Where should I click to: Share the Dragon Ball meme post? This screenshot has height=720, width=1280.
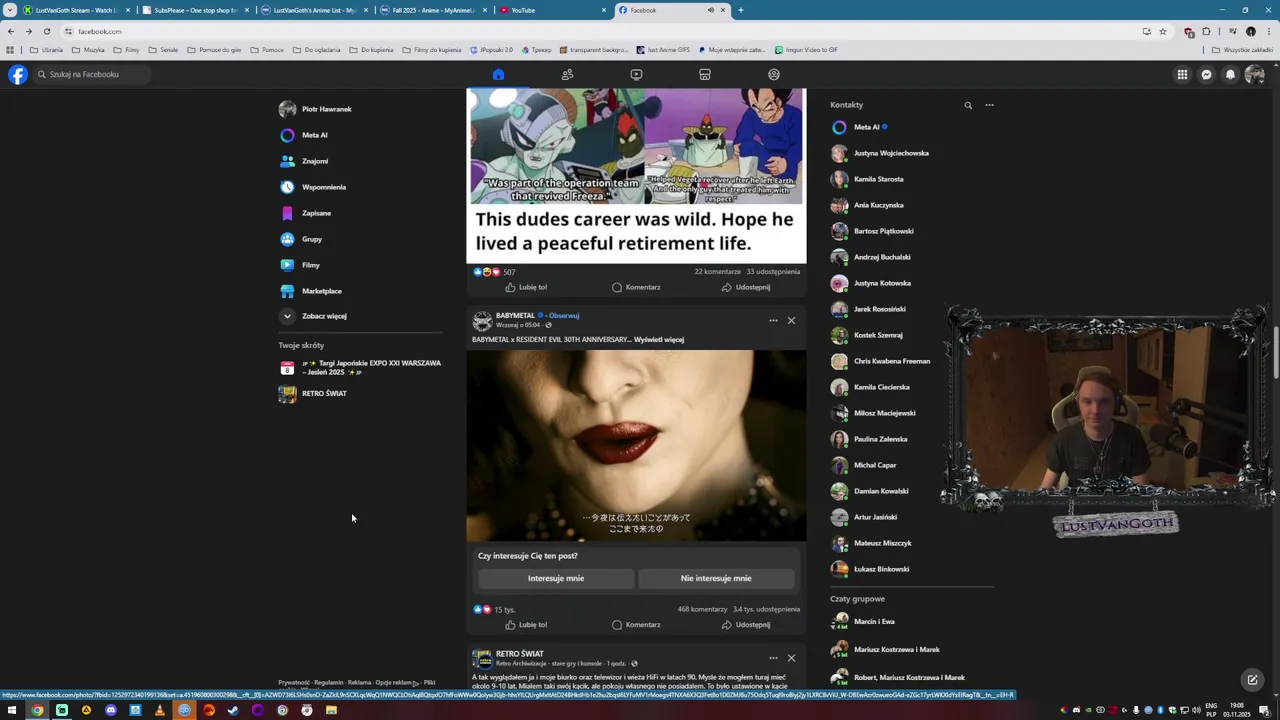pos(746,287)
